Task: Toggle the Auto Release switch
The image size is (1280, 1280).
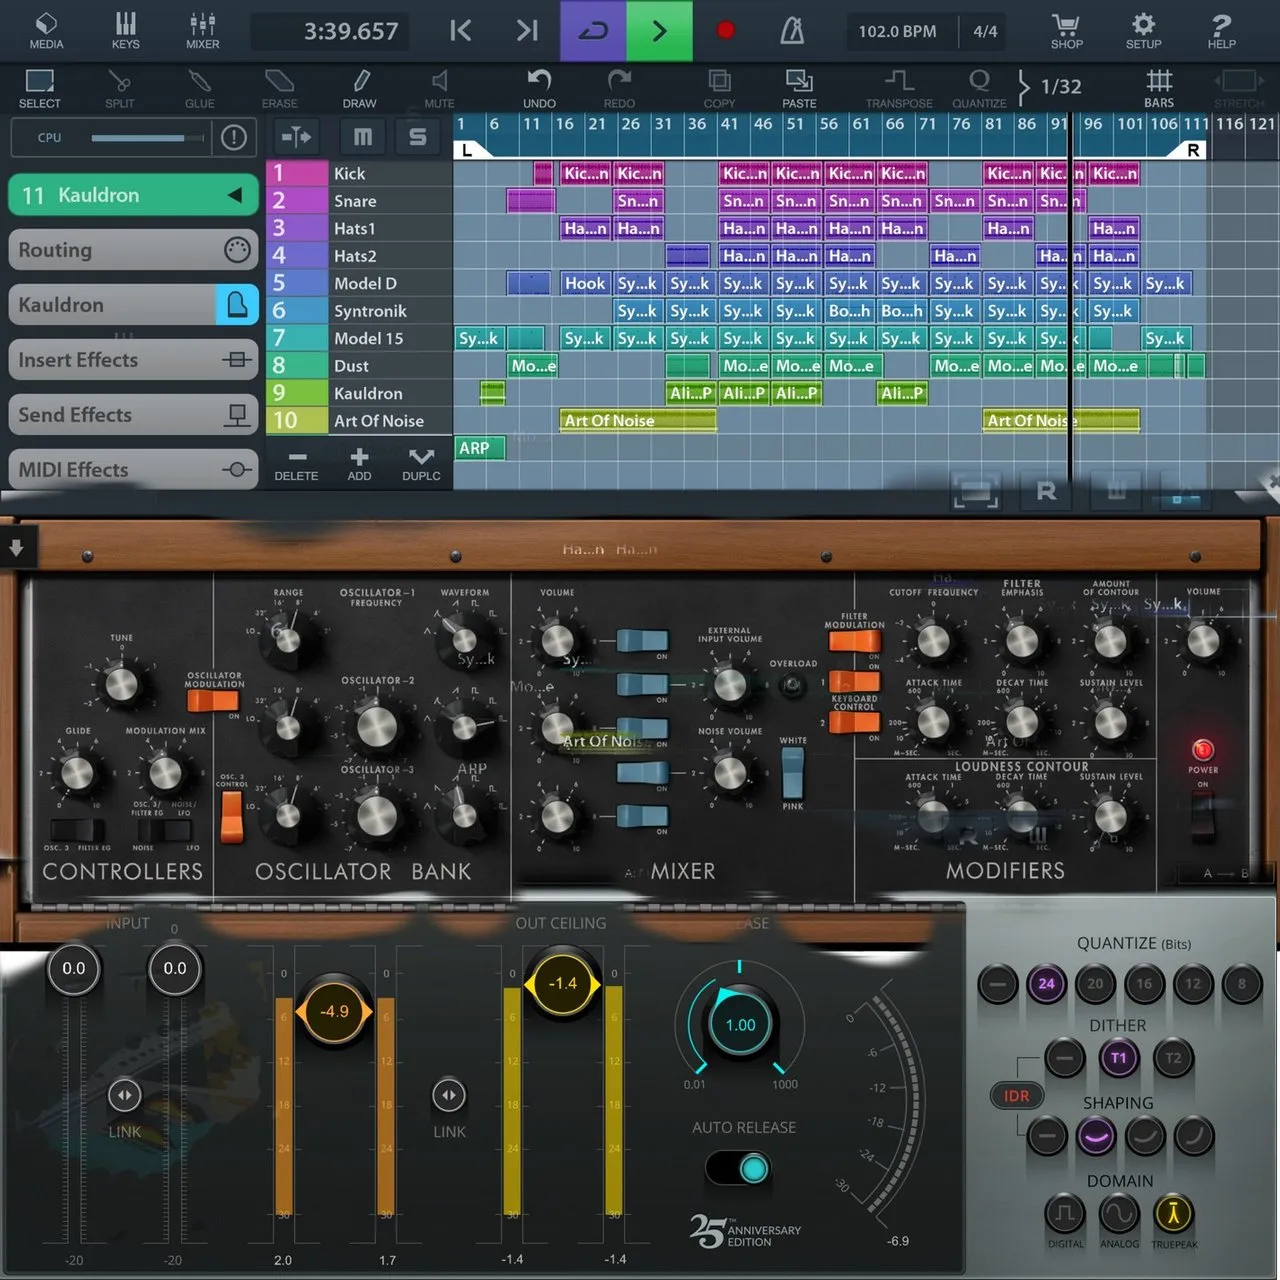Action: 738,1168
